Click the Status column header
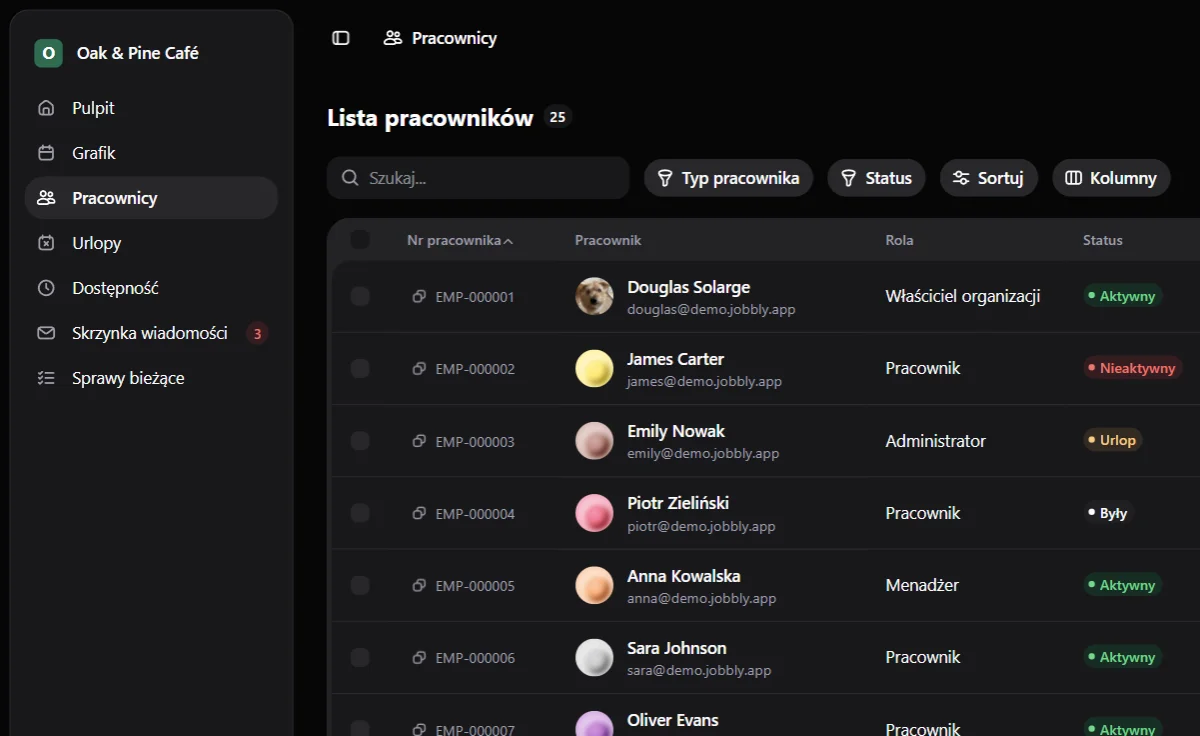This screenshot has height=736, width=1200. pos(1103,240)
